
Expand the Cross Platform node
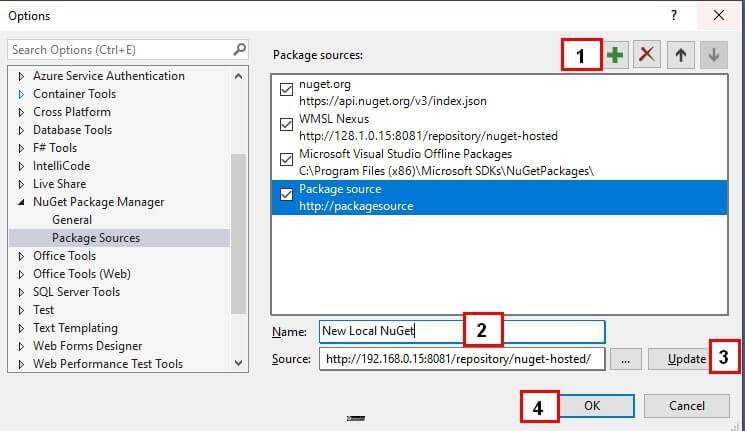click(21, 112)
